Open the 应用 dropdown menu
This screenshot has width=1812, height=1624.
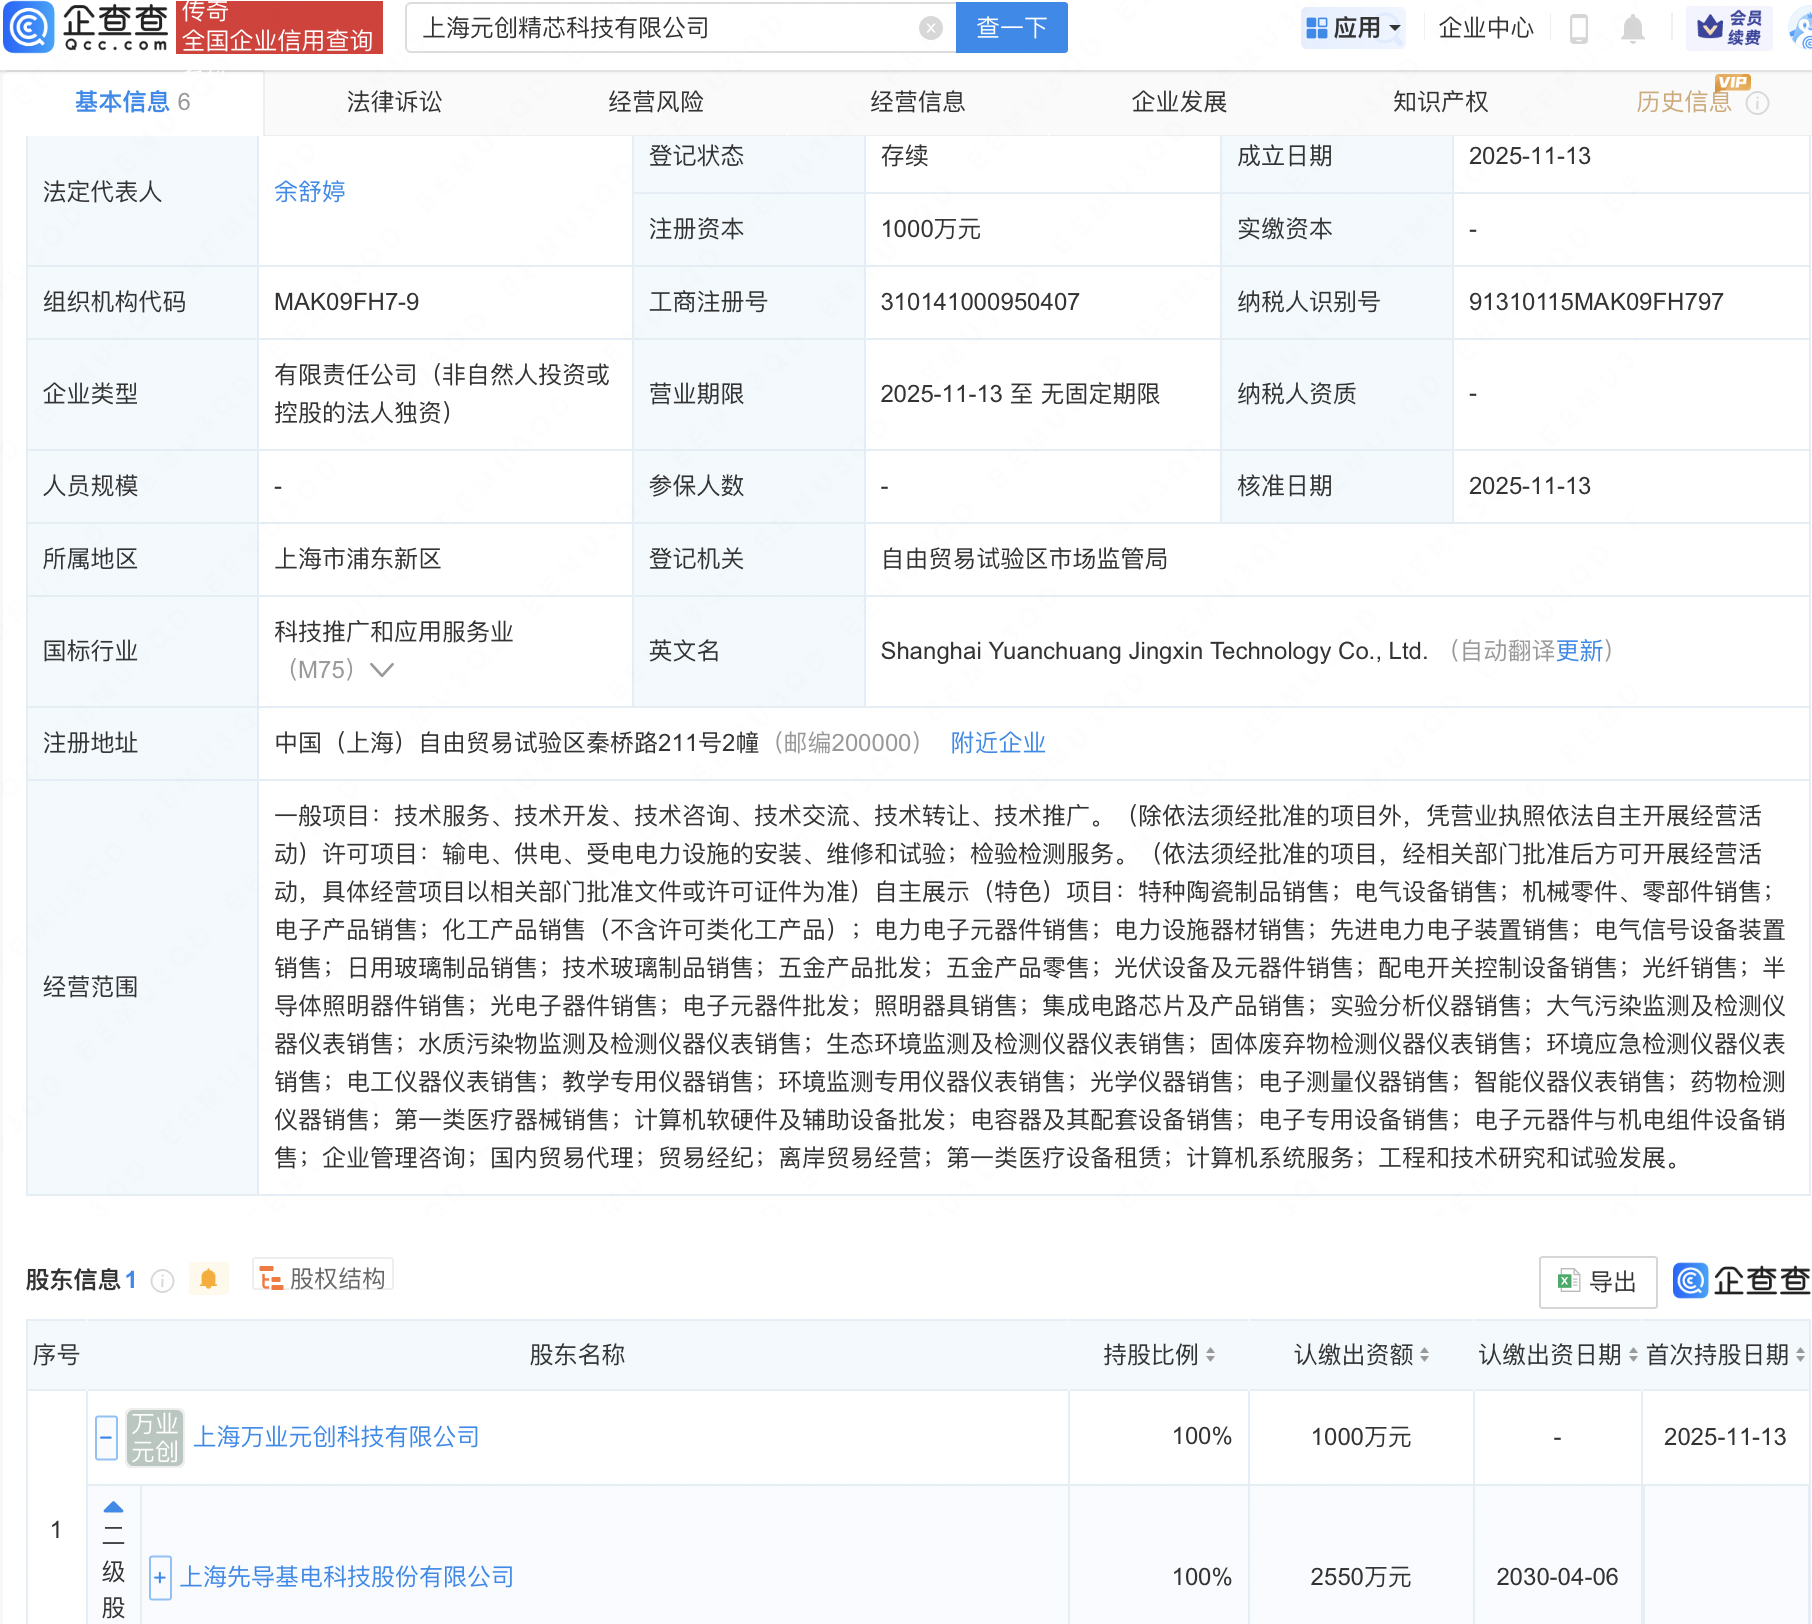(x=1354, y=28)
